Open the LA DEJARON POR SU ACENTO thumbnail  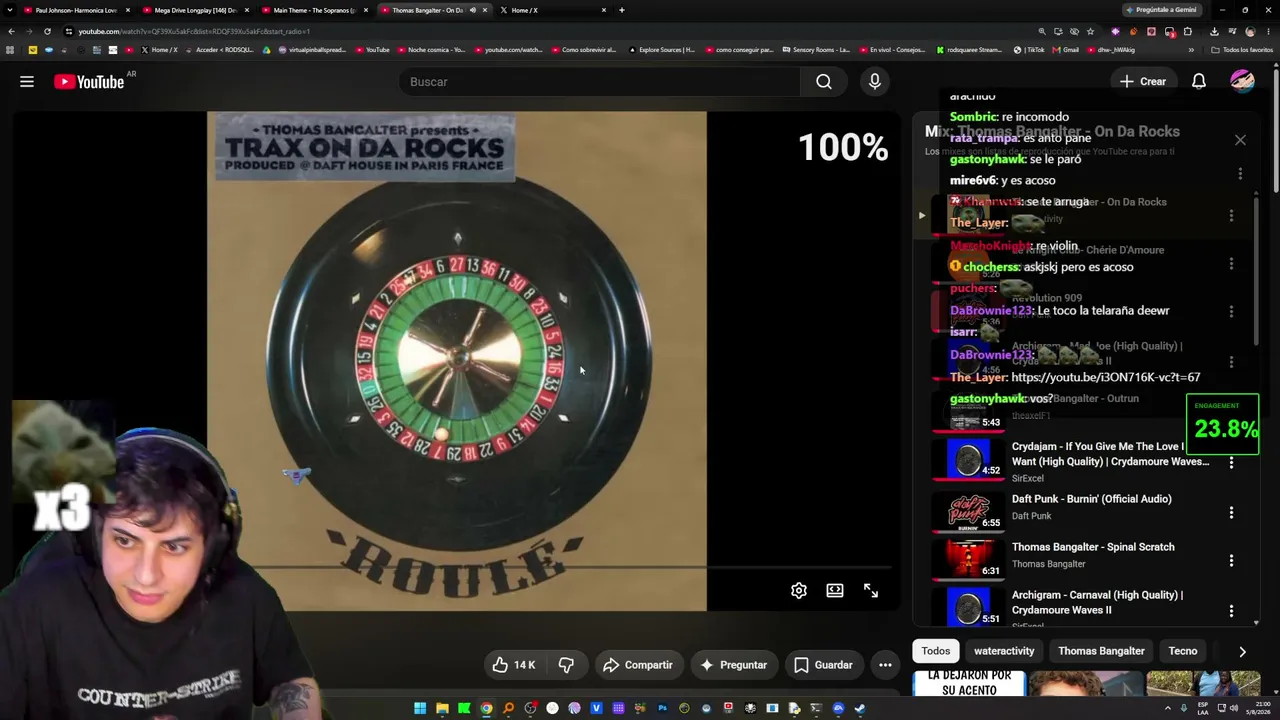point(969,684)
